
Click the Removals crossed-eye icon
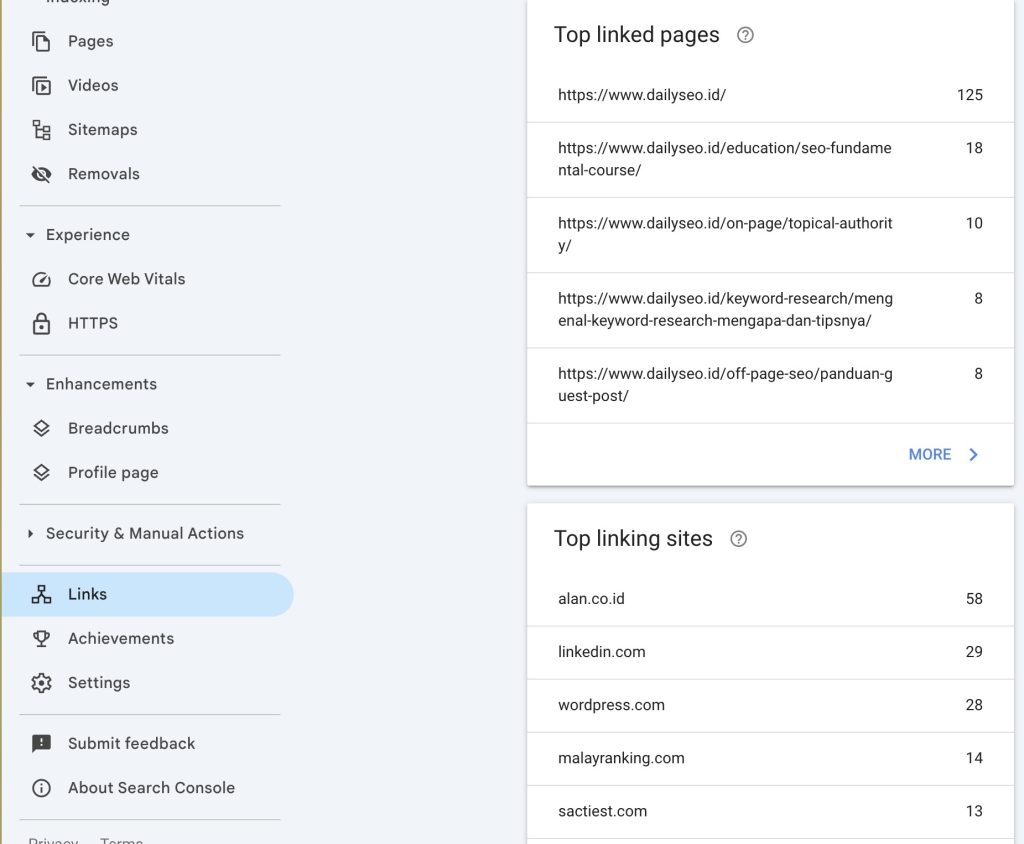click(41, 174)
